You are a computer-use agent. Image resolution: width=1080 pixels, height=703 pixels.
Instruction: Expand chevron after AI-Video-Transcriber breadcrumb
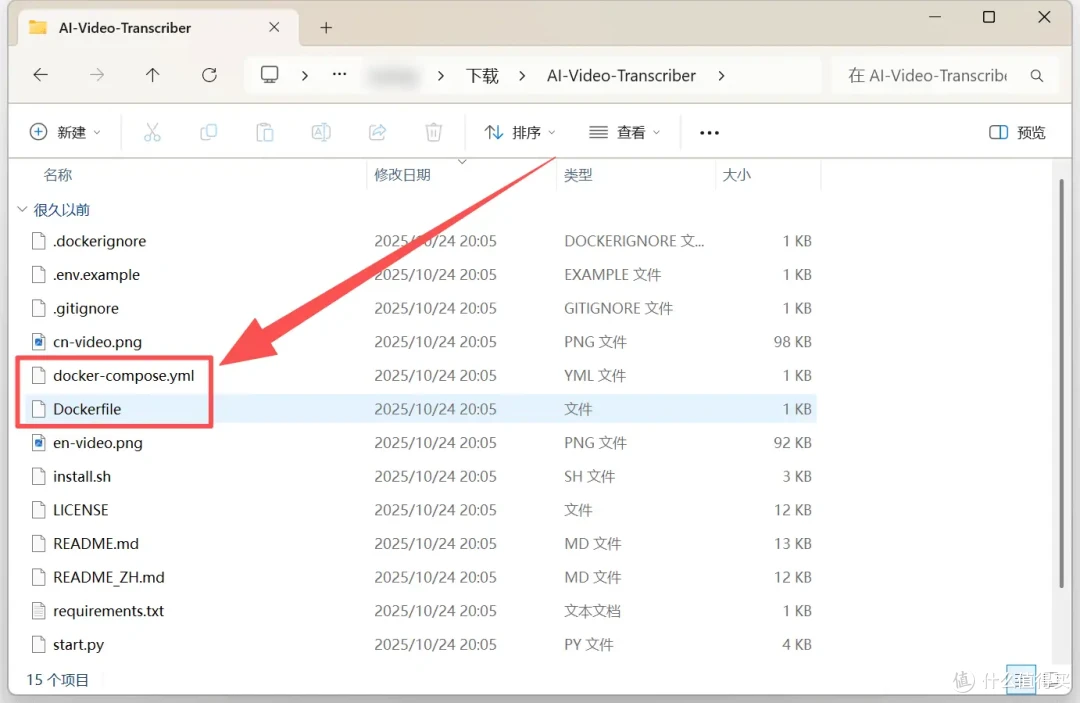(721, 76)
